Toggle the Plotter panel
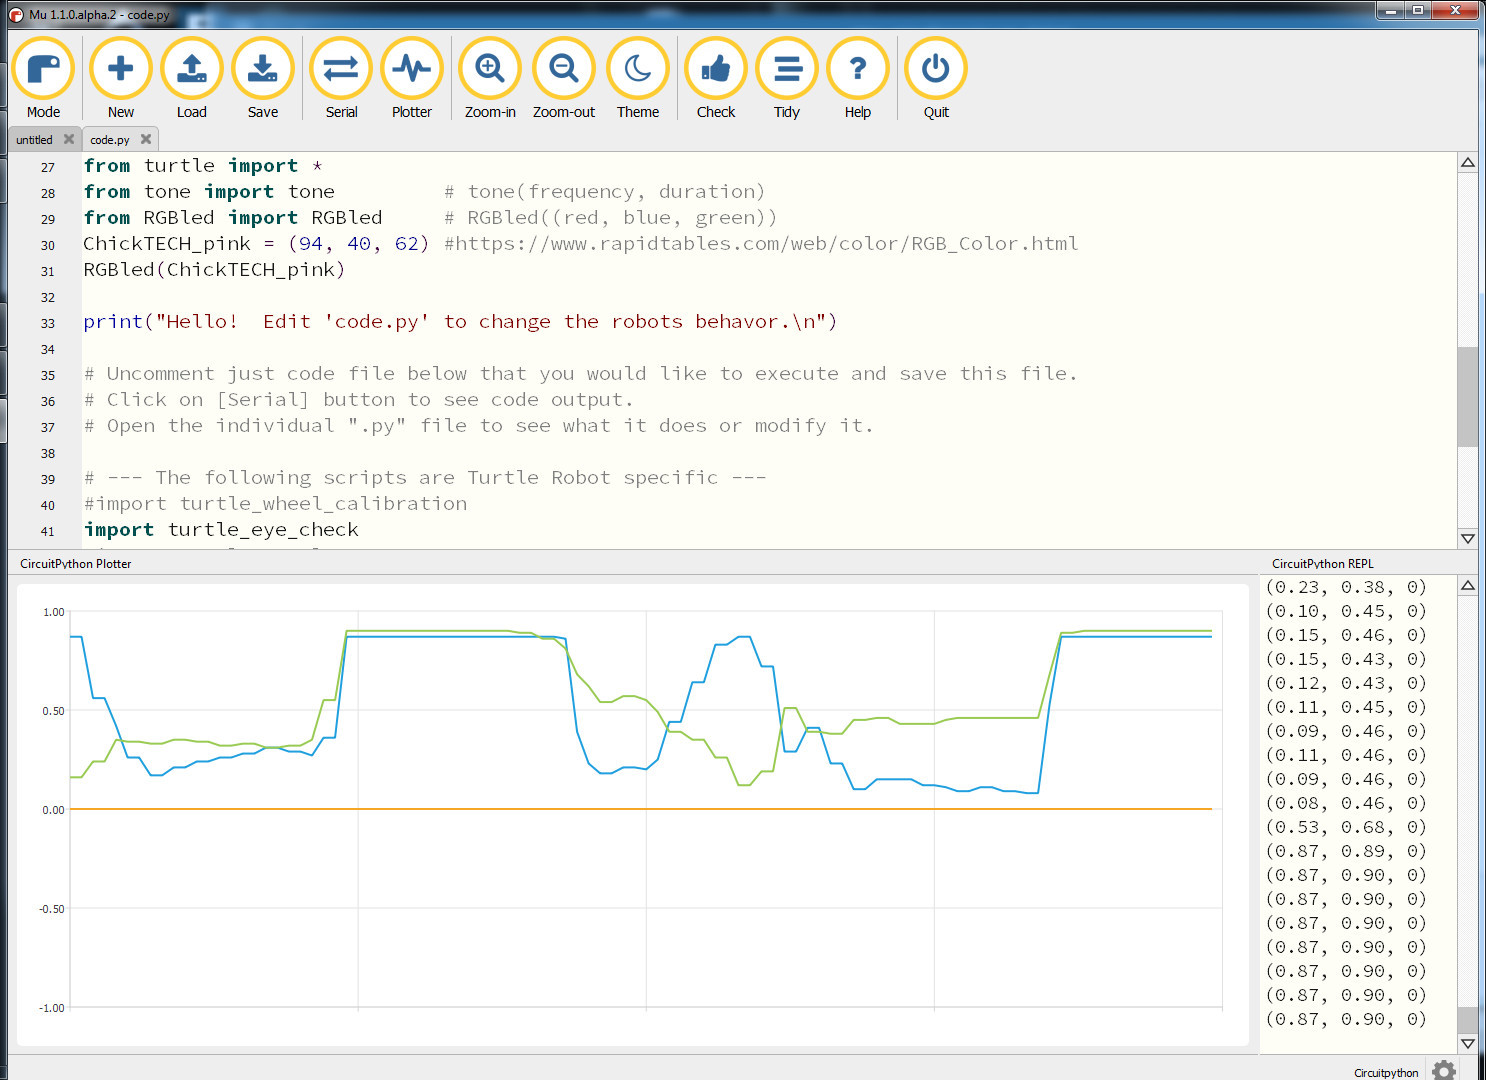The image size is (1486, 1080). (412, 69)
